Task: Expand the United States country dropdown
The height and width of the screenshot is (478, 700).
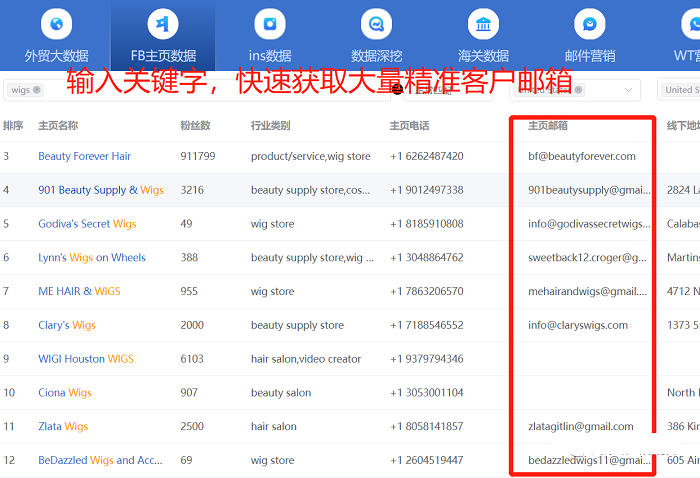Action: click(628, 90)
